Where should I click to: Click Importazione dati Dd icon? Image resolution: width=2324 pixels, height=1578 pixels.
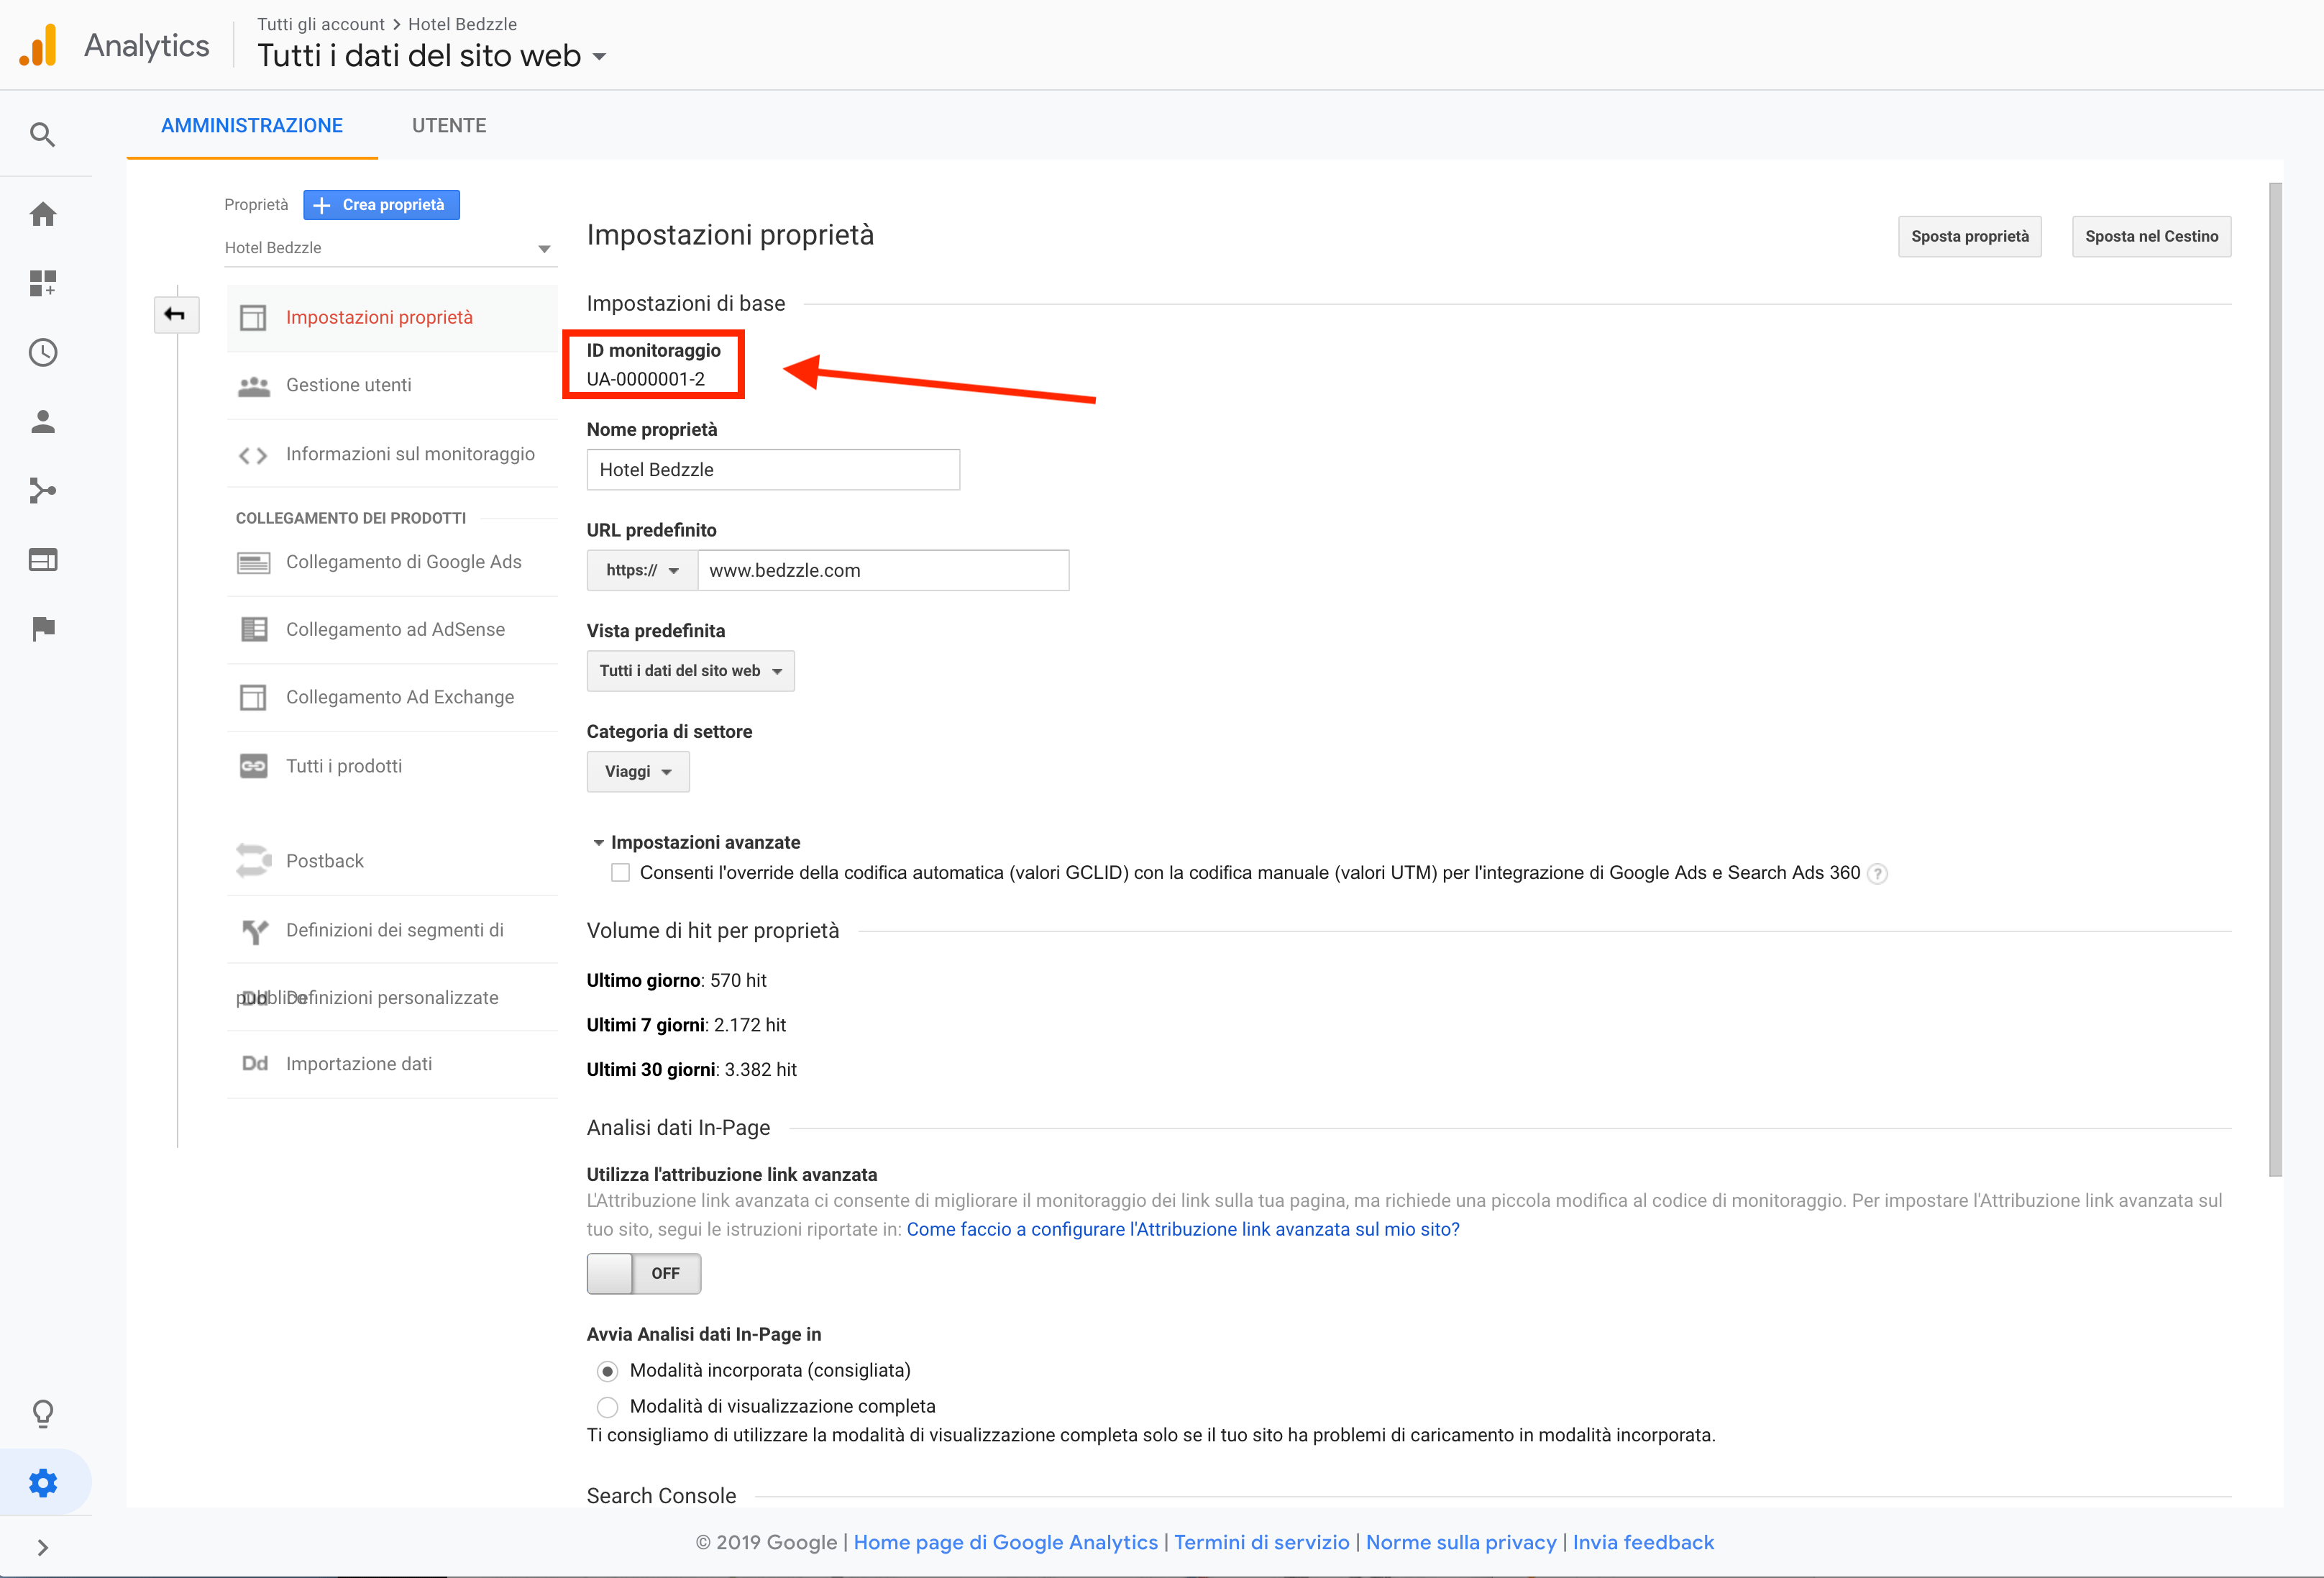(255, 1064)
